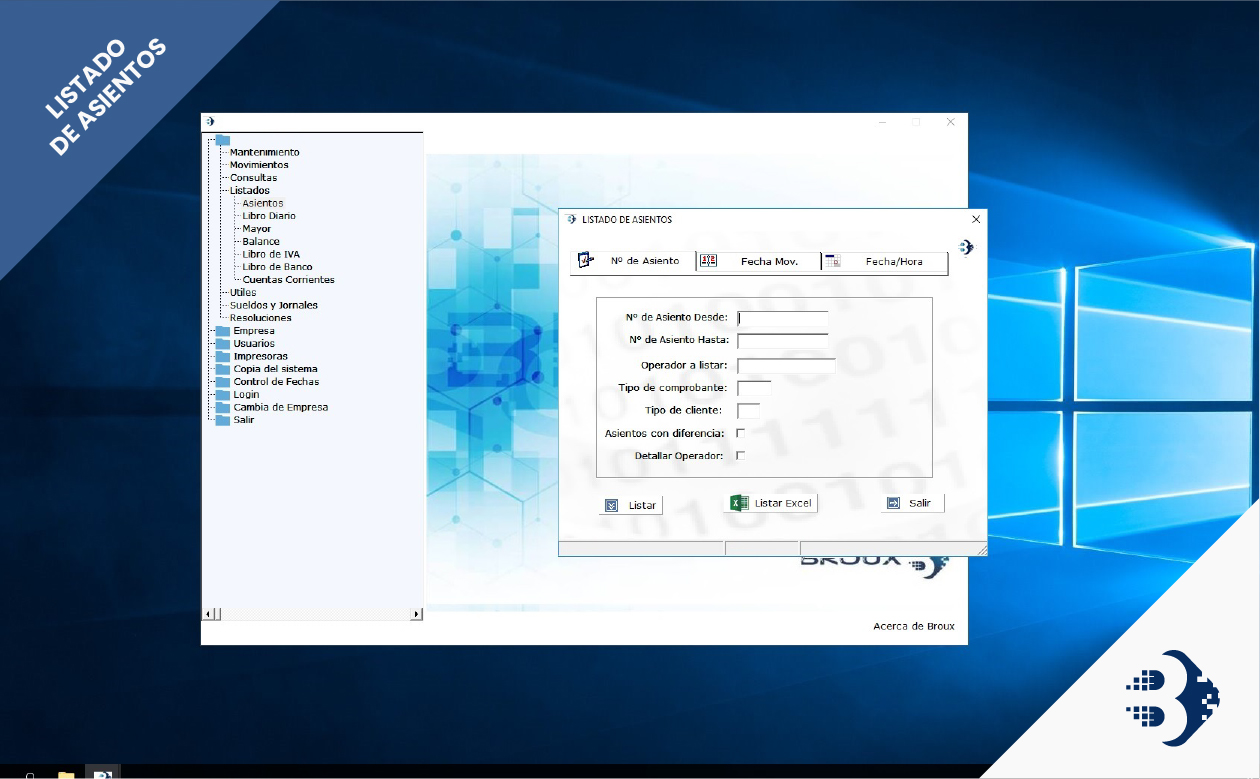Click the Listar button
1260x779 pixels.
point(631,505)
